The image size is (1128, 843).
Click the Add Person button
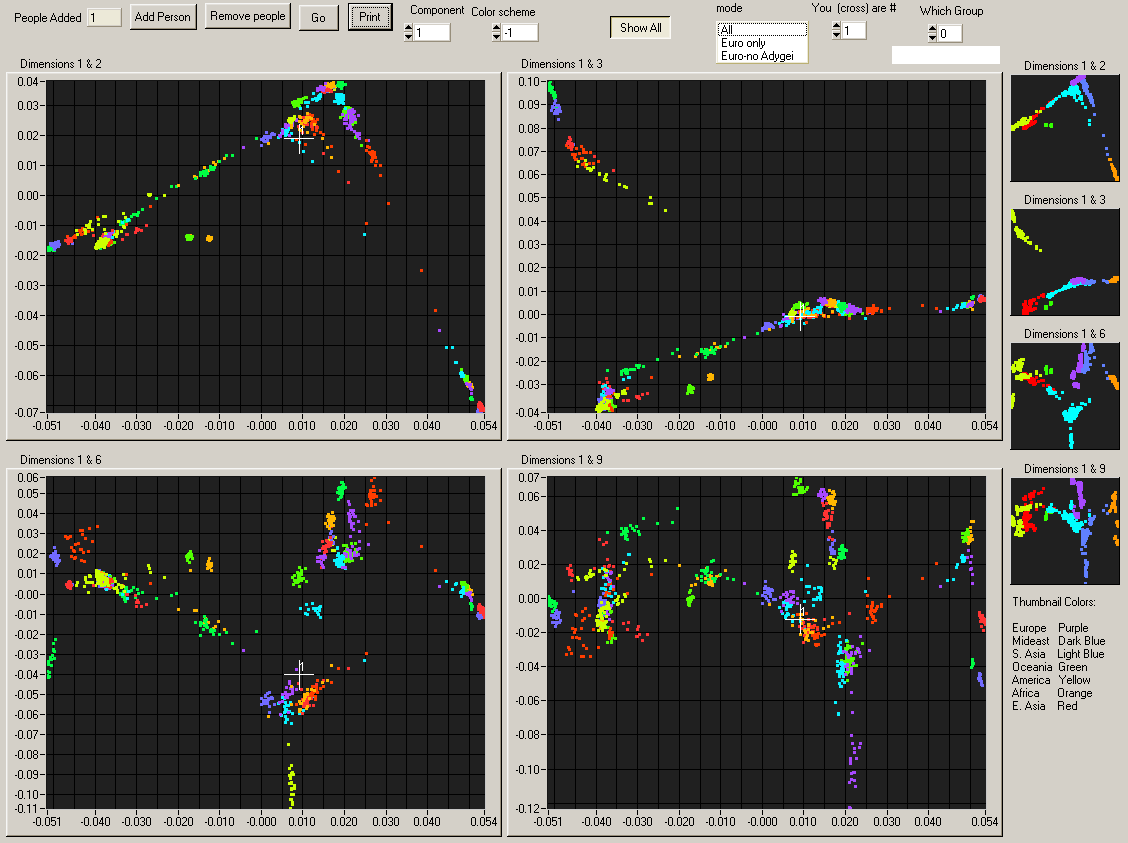point(163,17)
